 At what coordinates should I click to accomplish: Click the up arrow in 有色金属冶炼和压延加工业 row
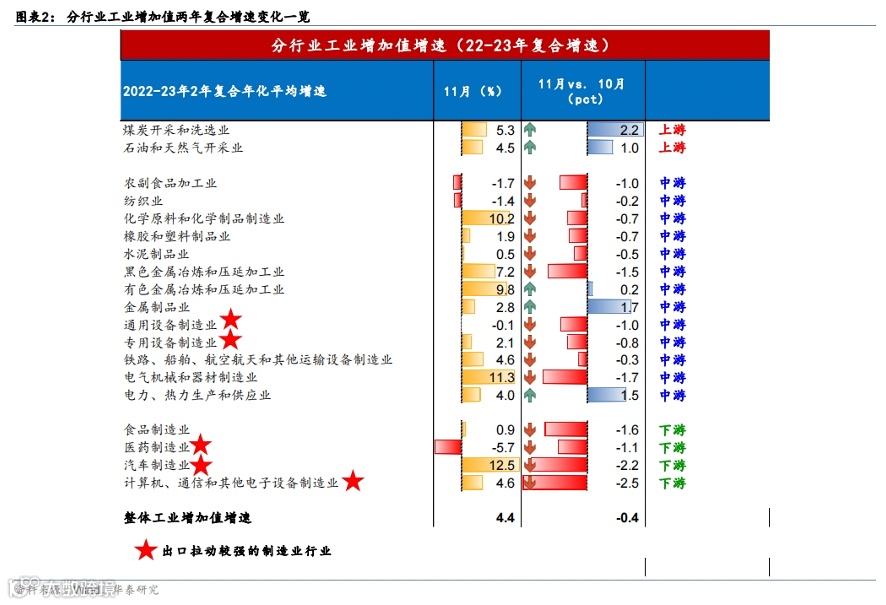click(x=529, y=289)
